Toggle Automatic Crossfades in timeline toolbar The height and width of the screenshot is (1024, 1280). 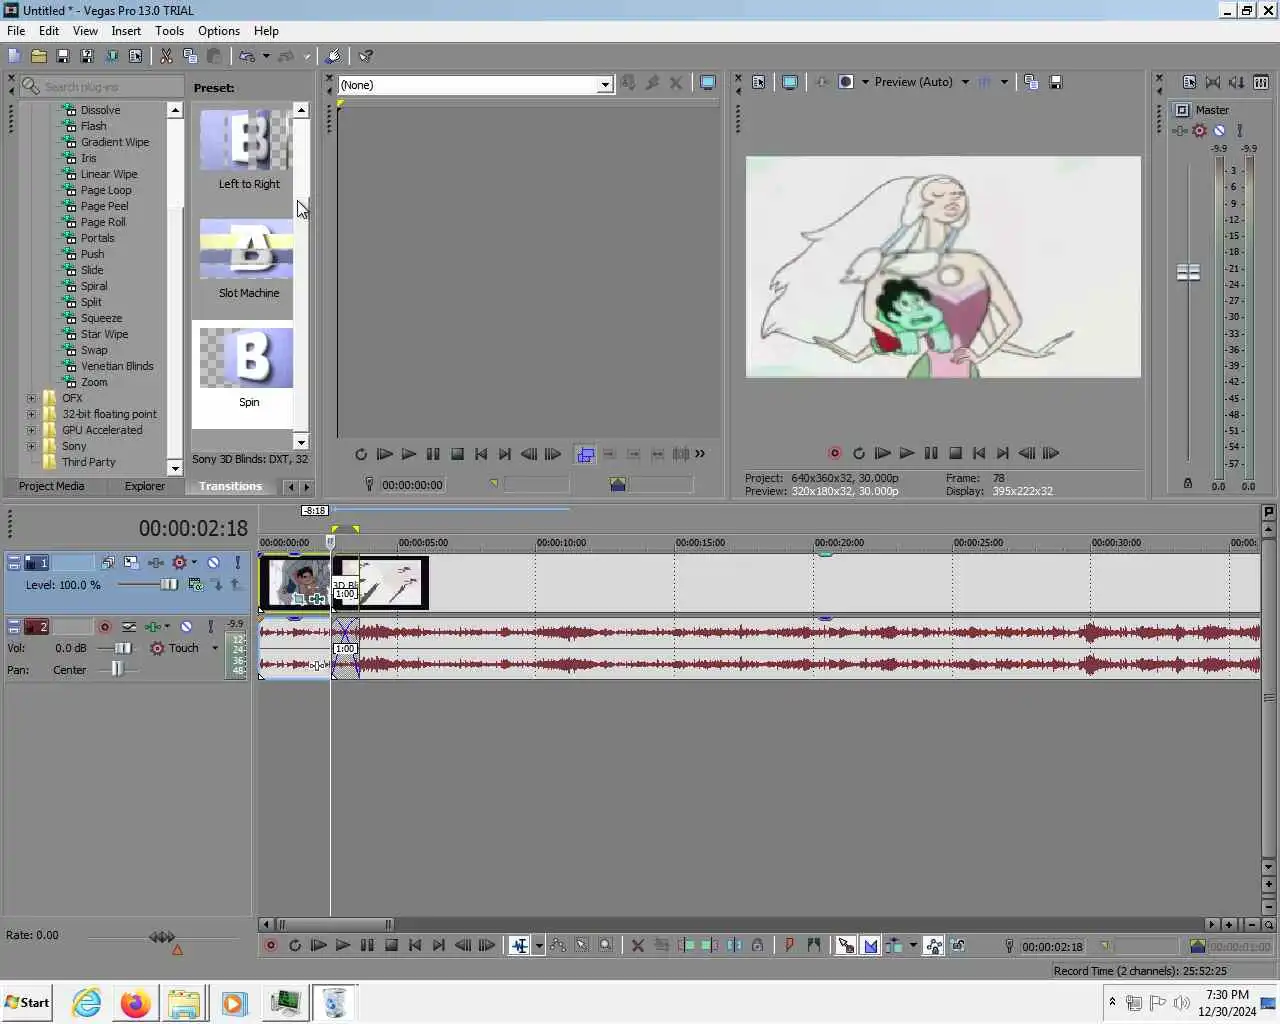coord(870,945)
